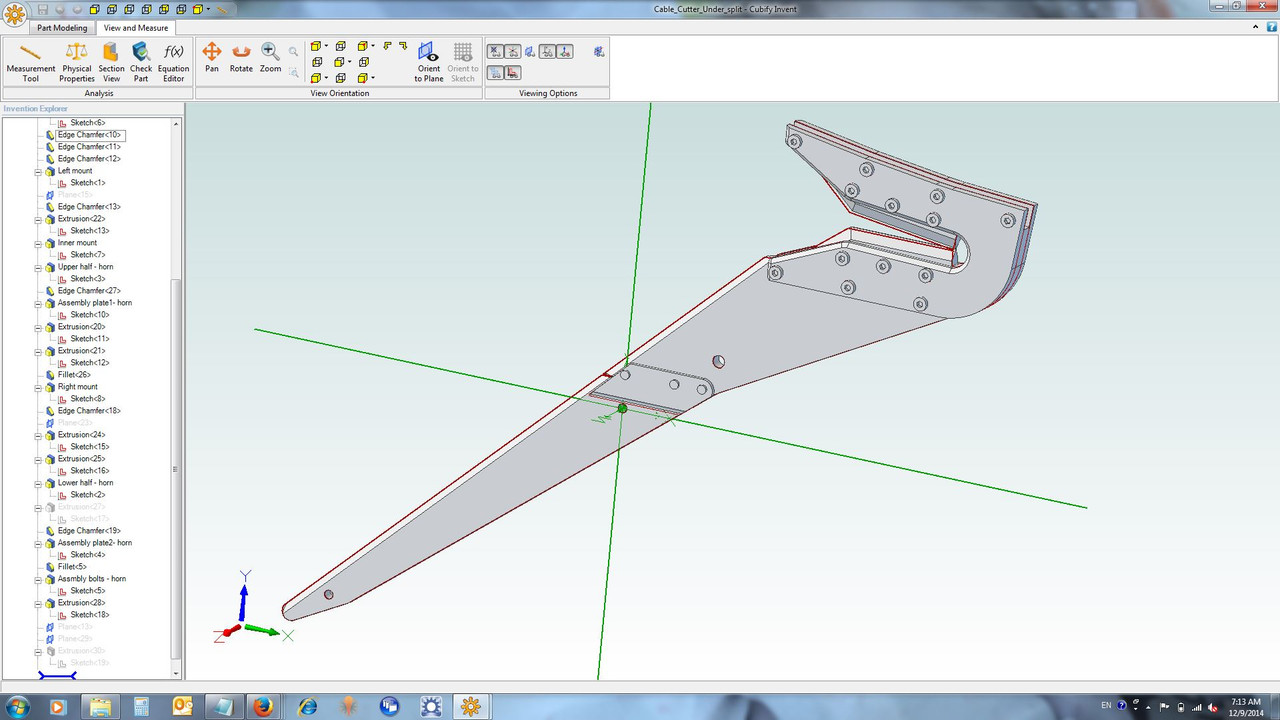The width and height of the screenshot is (1280, 720).
Task: Select Assembly plate2- horn feature
Action: pyautogui.click(x=94, y=543)
